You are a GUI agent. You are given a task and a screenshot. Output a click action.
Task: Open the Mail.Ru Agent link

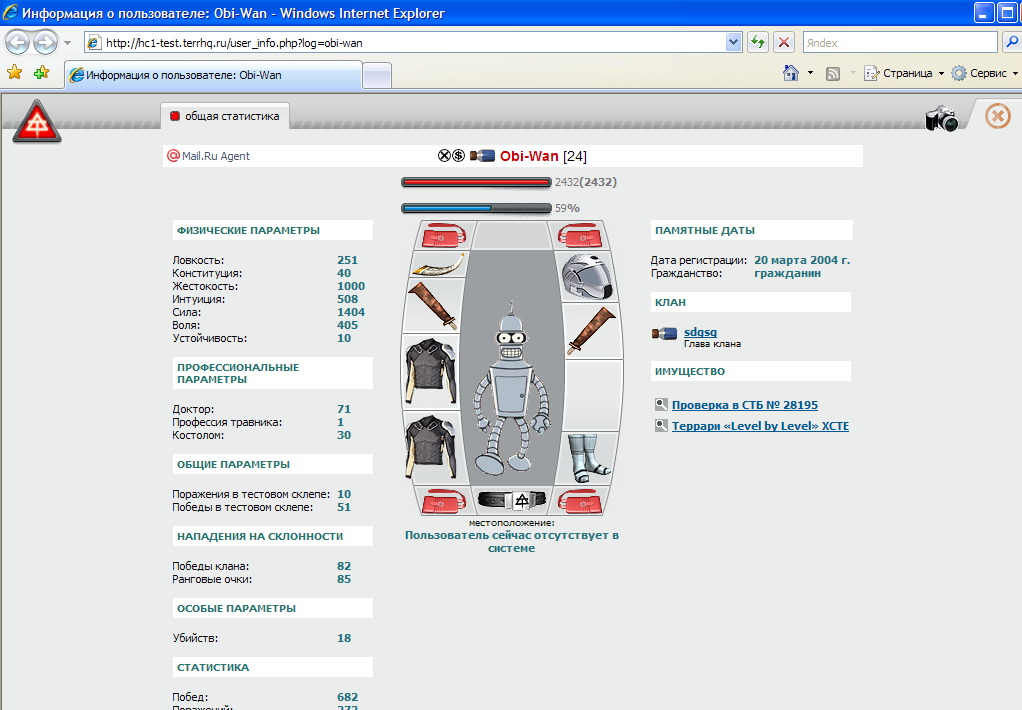tap(216, 156)
